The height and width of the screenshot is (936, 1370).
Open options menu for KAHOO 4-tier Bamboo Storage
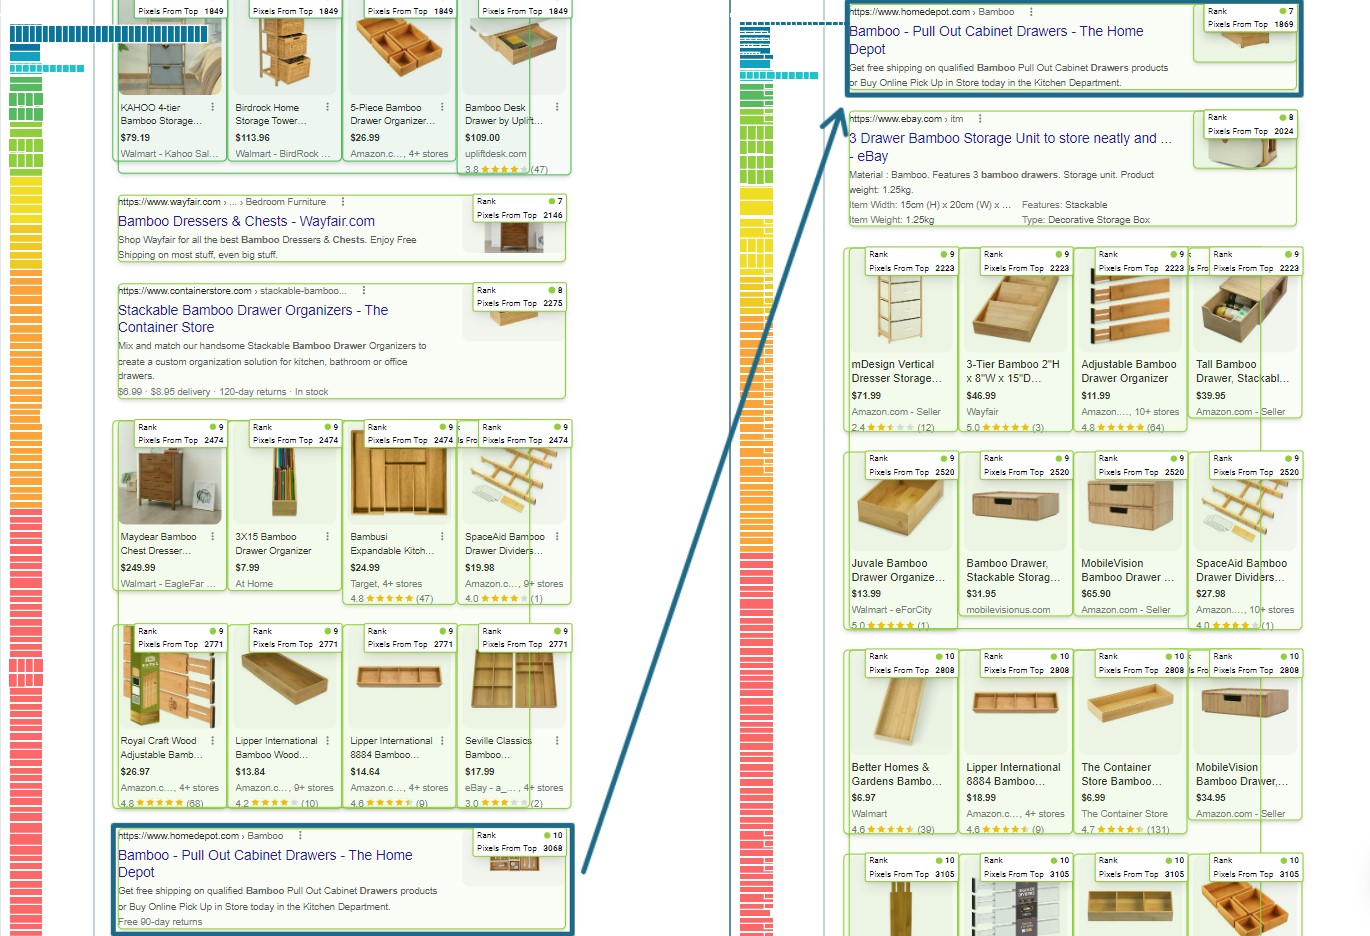[213, 107]
